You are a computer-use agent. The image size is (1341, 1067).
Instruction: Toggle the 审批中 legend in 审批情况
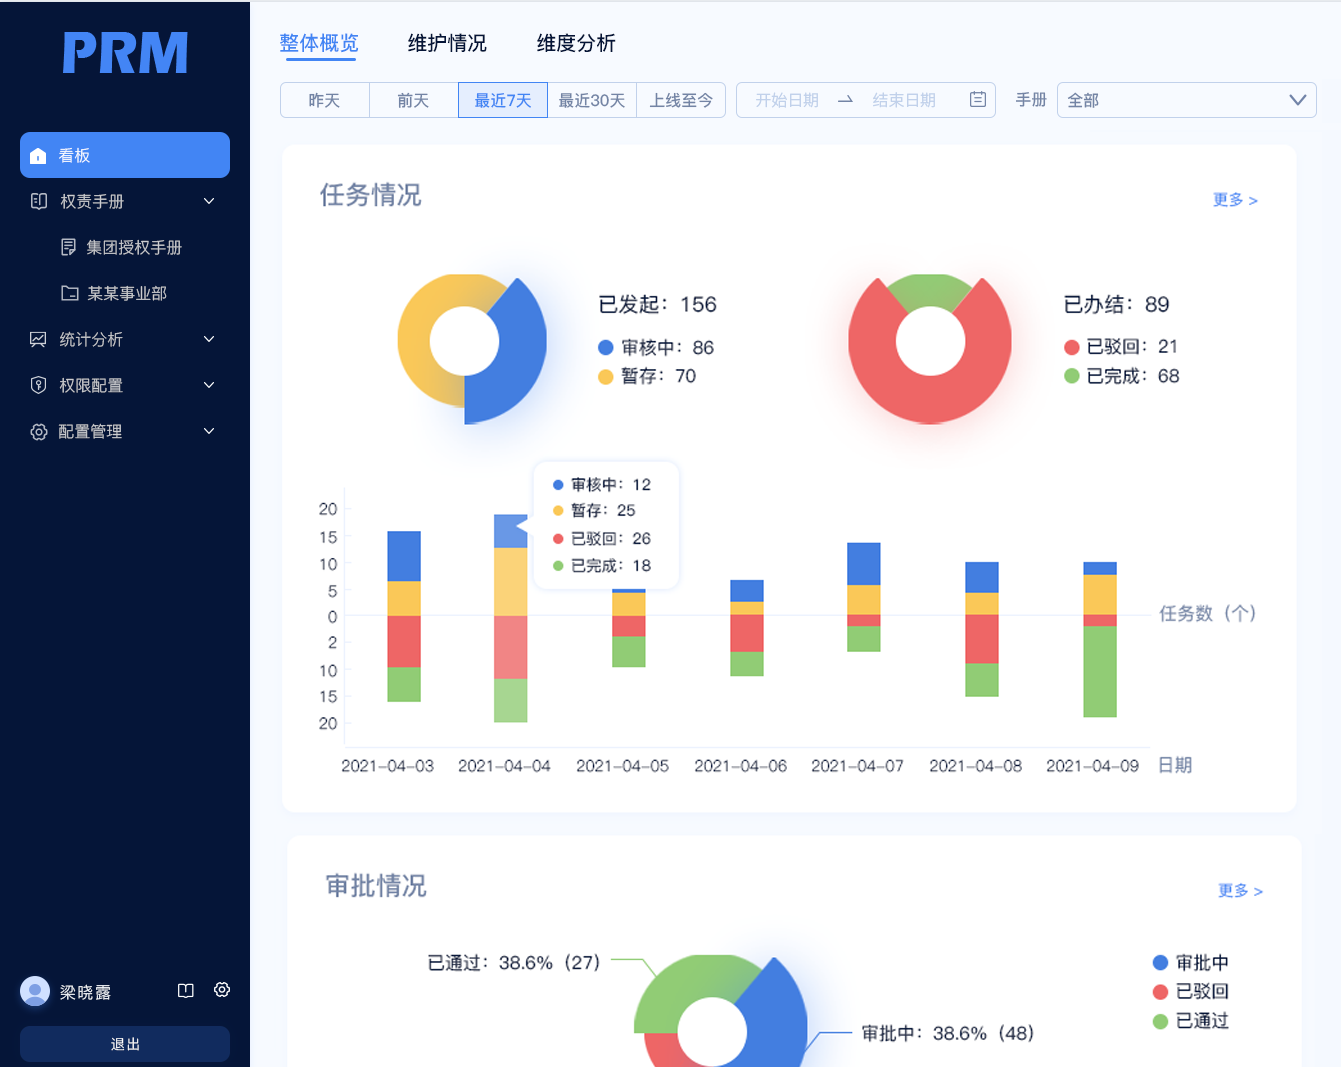pos(1191,962)
